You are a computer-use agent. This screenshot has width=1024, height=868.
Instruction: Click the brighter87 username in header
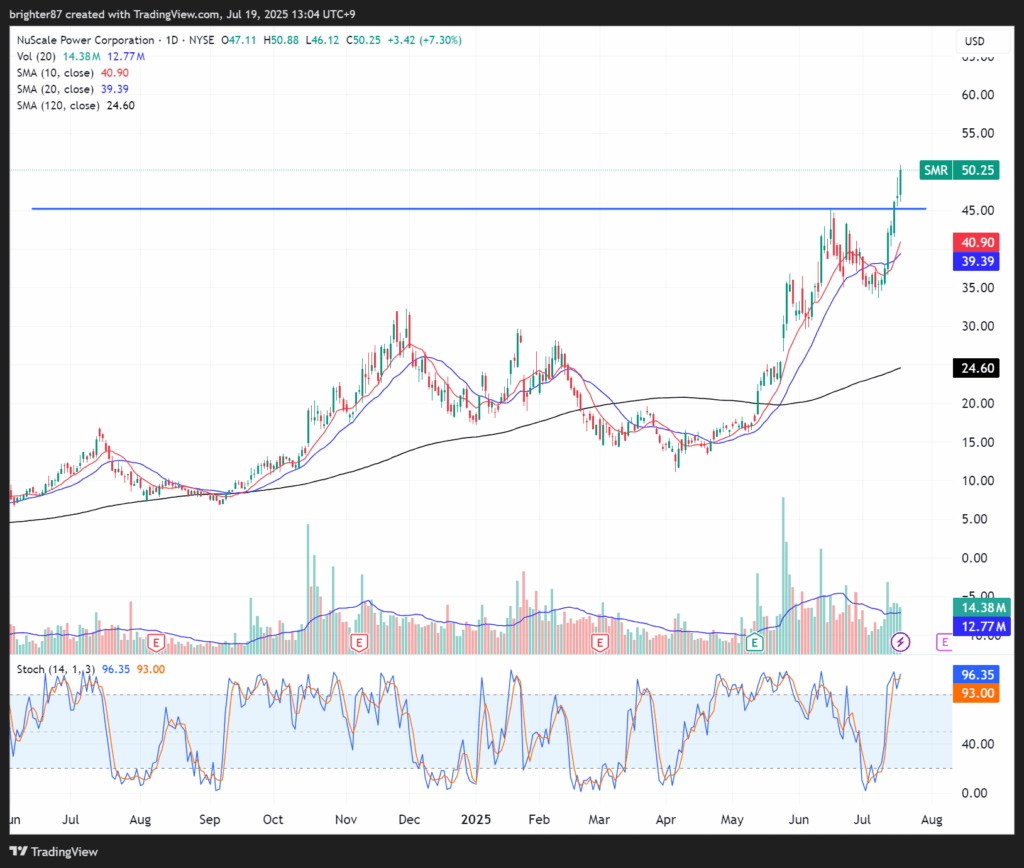(36, 14)
